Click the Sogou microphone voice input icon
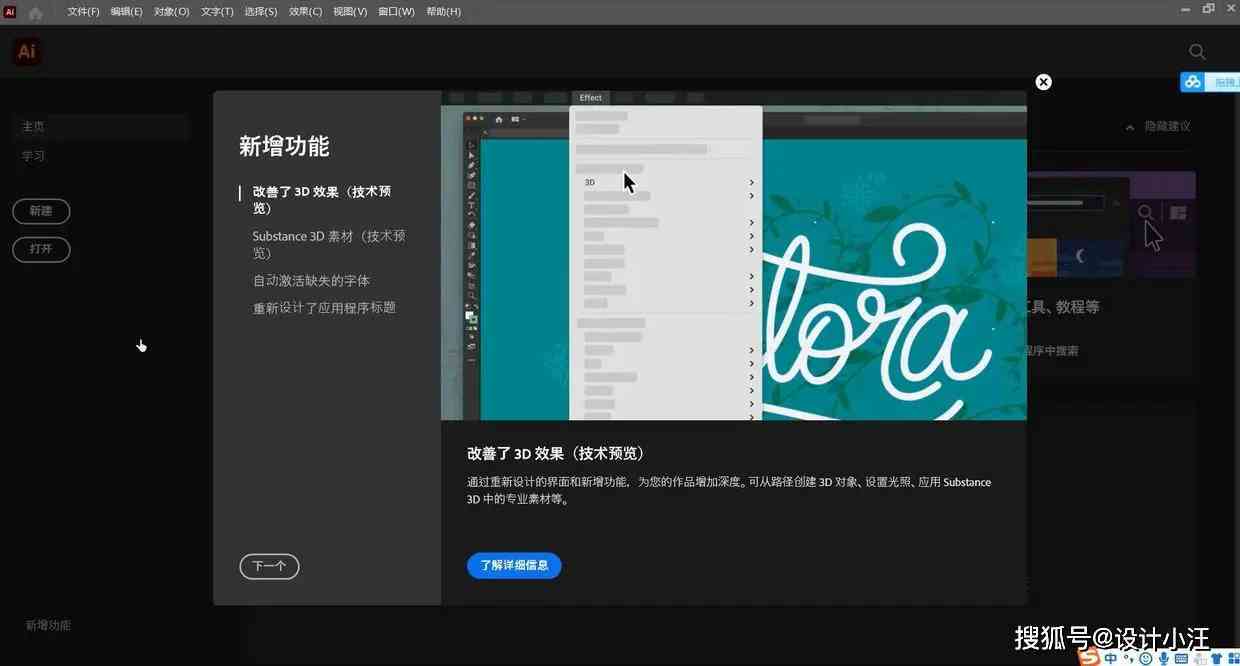Viewport: 1240px width, 666px height. (x=1164, y=659)
